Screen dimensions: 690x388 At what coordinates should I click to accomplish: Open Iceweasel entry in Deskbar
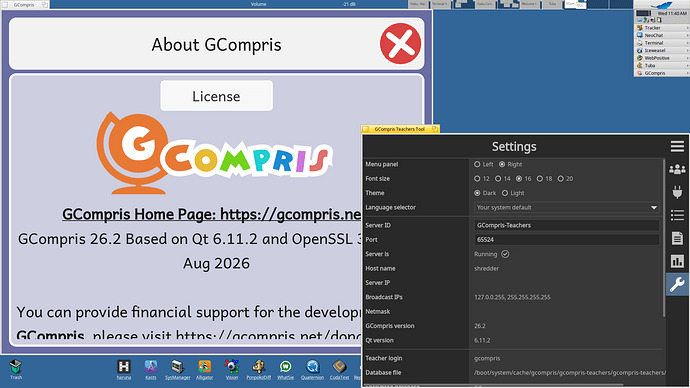[x=661, y=50]
